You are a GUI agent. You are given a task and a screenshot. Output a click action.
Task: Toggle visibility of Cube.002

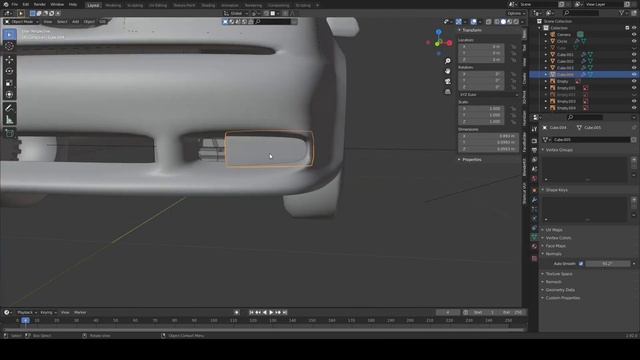click(634, 61)
